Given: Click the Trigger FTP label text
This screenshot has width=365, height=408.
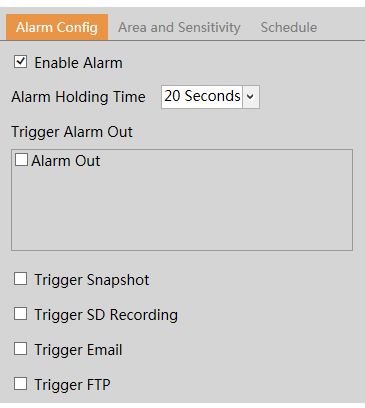Looking at the screenshot, I should coord(72,385).
